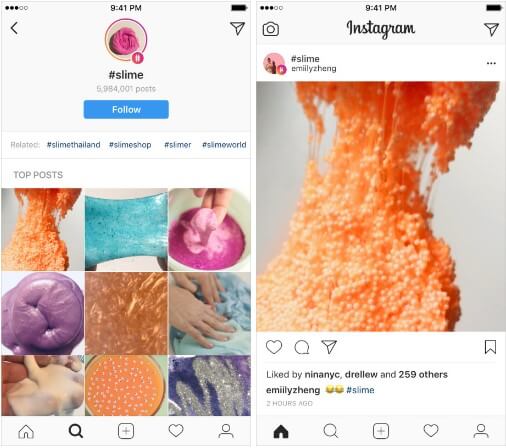
Task: Create new post on hashtag screen
Action: (x=126, y=431)
